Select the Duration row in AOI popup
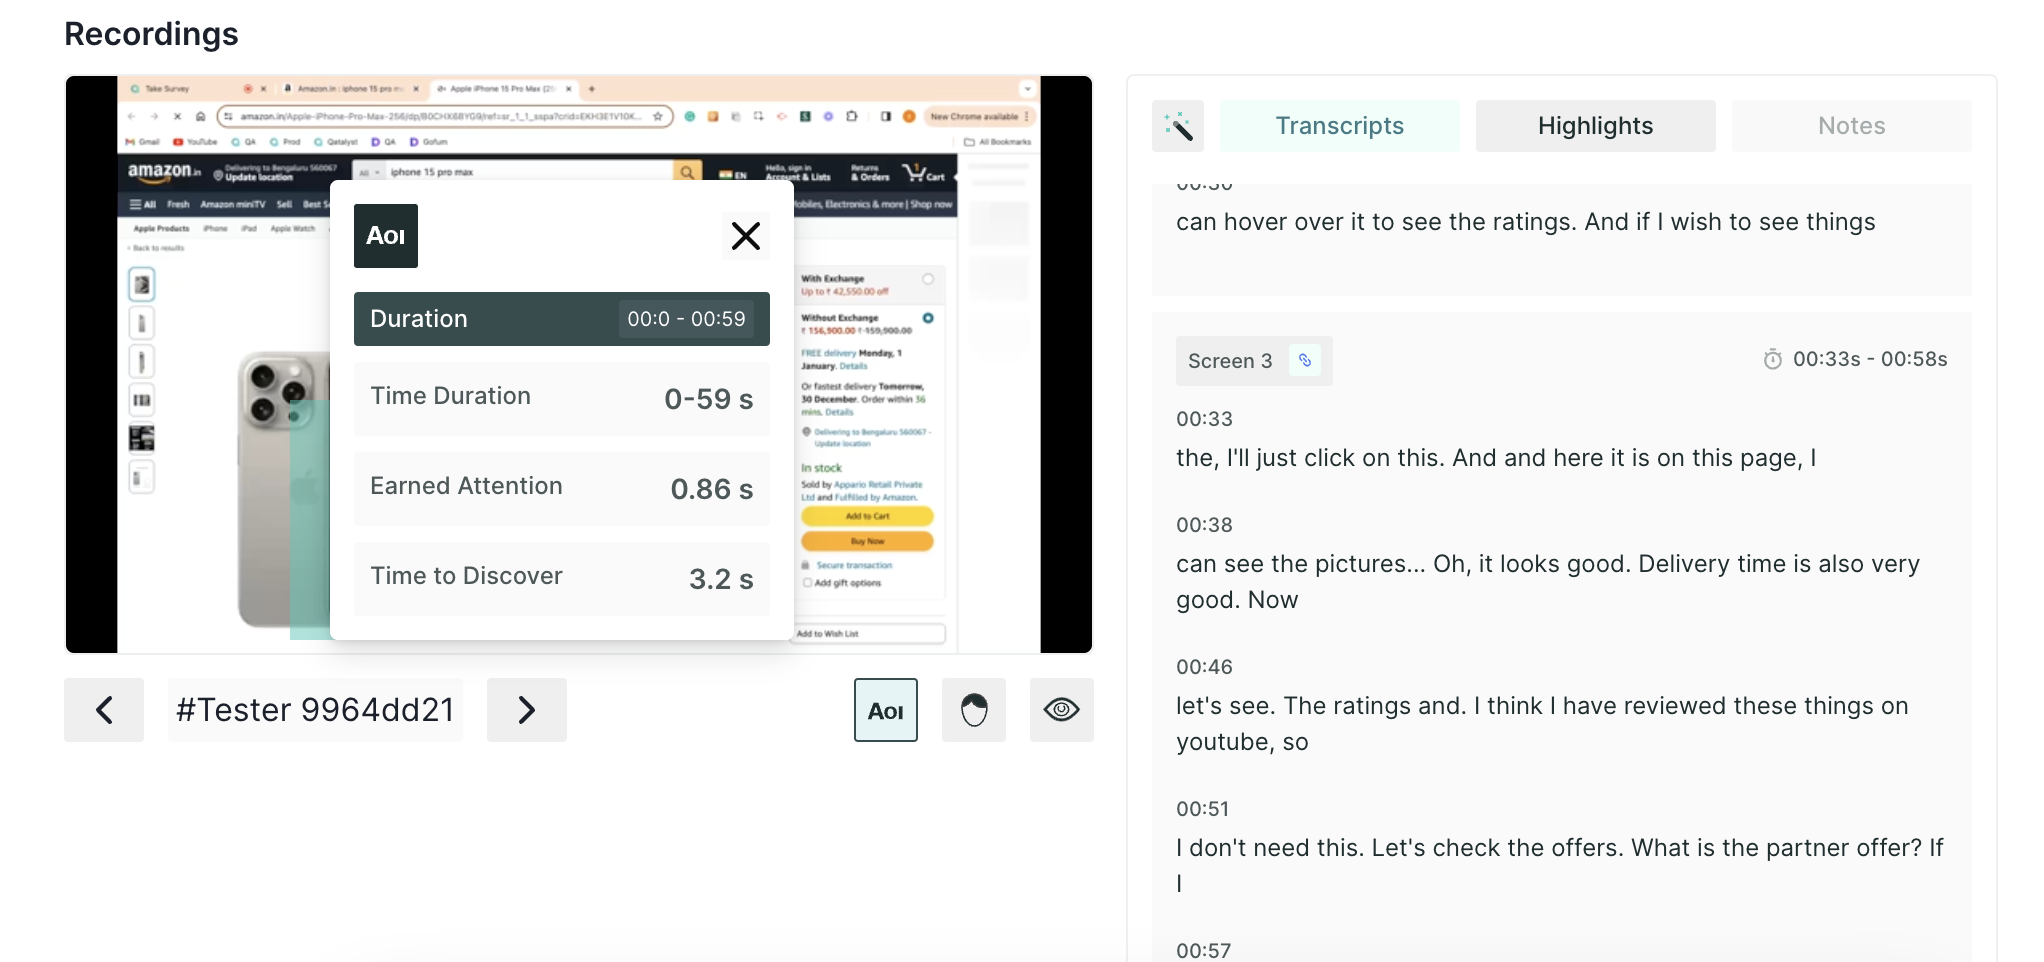The width and height of the screenshot is (2044, 962). (562, 319)
